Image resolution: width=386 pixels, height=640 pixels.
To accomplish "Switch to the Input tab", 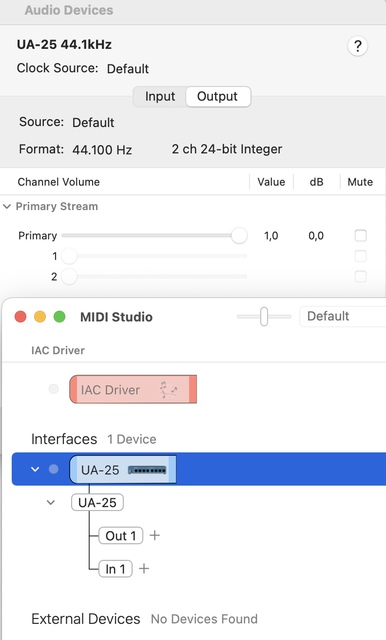I will click(160, 96).
